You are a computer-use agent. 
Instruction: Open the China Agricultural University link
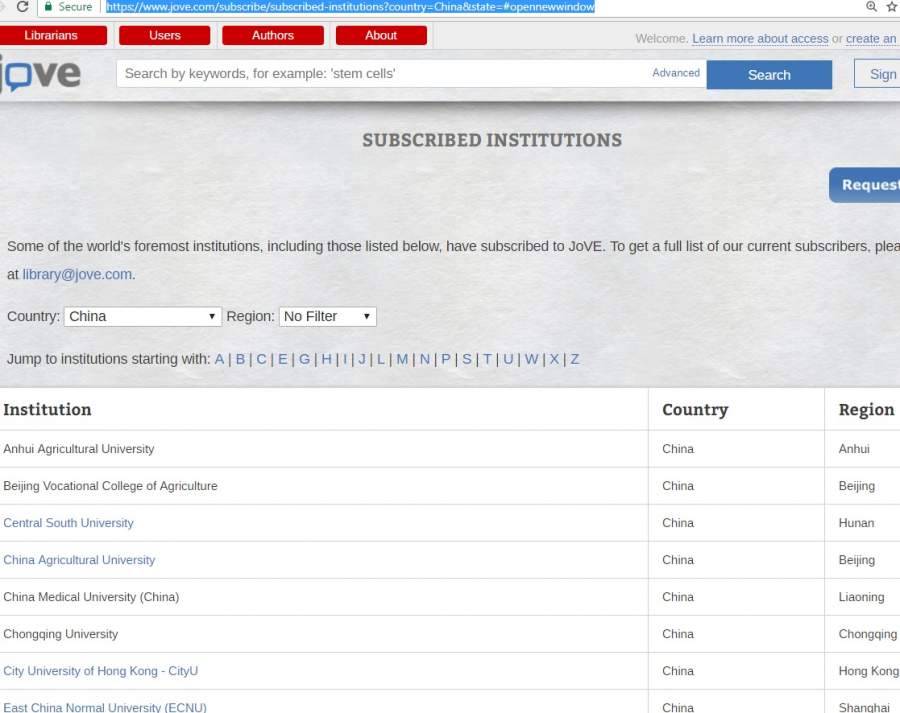tap(79, 560)
